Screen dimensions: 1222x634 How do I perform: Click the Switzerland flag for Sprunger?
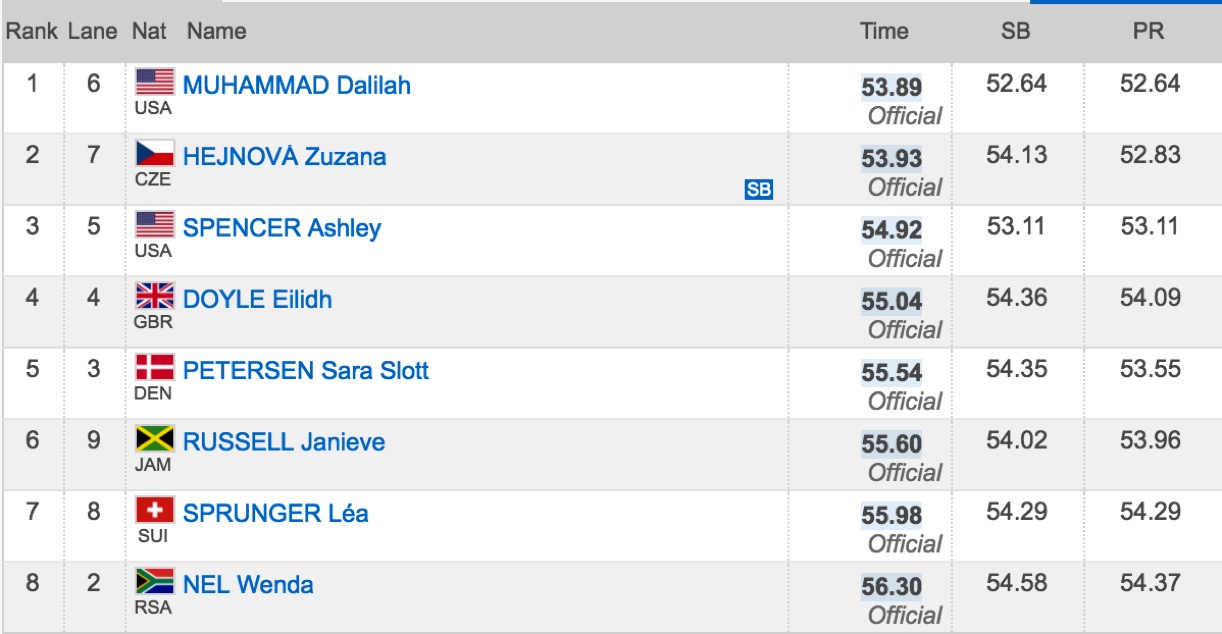coord(155,510)
